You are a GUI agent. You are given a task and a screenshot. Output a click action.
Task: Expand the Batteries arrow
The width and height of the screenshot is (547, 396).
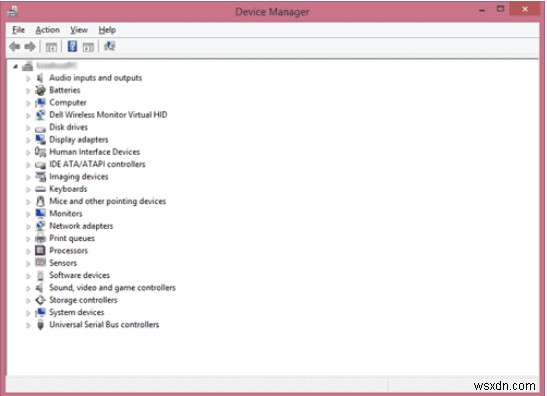coord(28,91)
